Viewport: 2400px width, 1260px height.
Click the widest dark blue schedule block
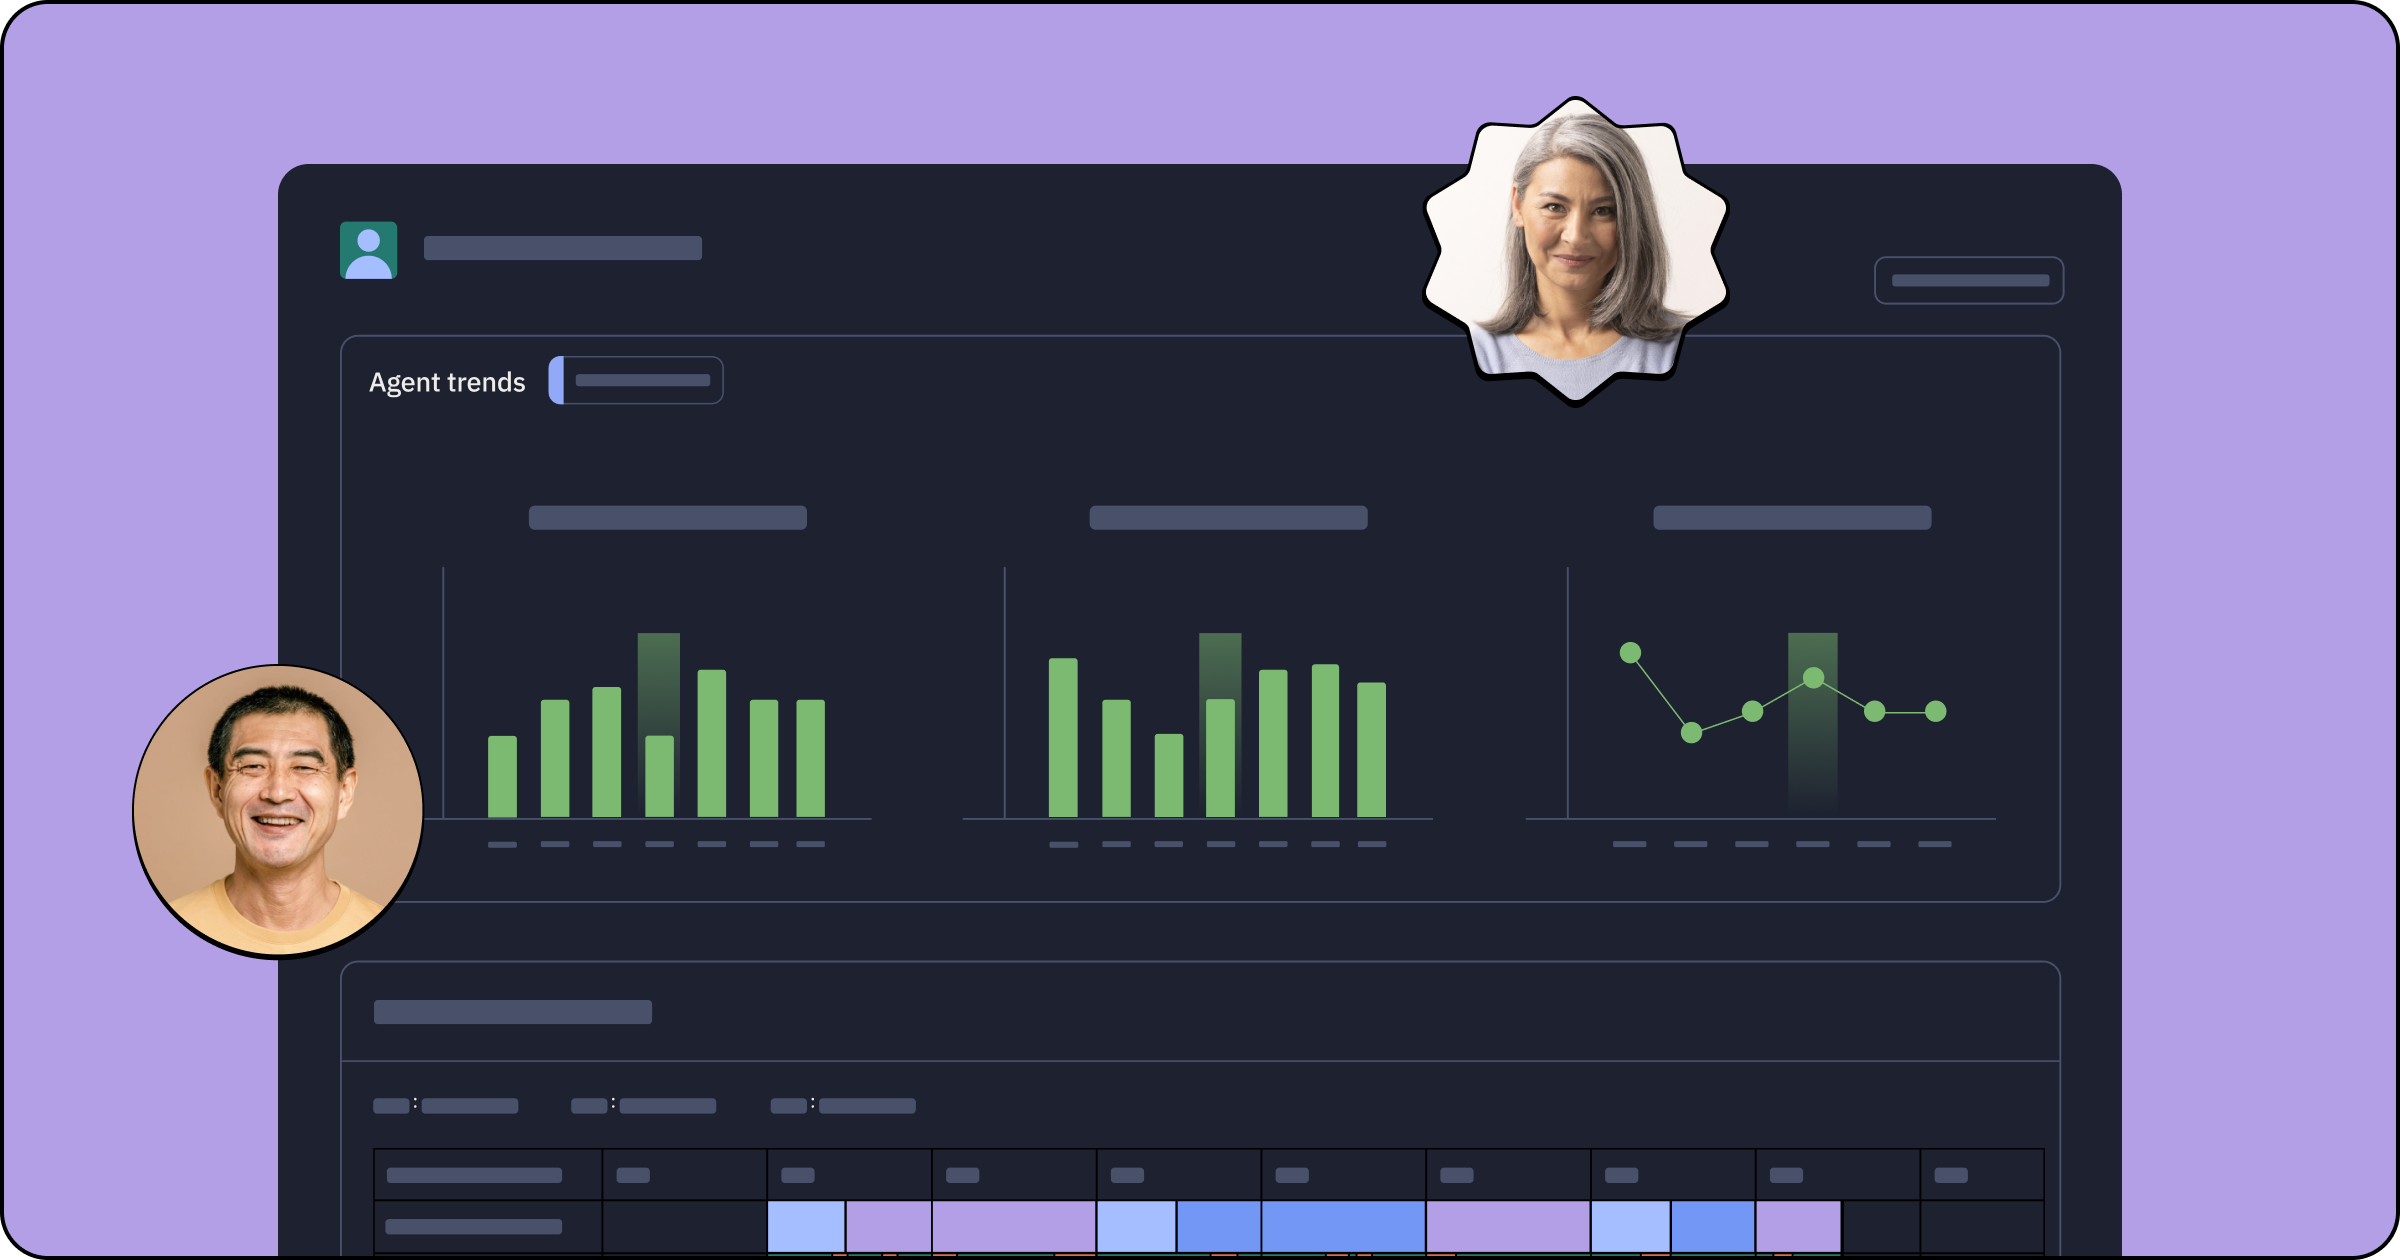coord(1343,1226)
